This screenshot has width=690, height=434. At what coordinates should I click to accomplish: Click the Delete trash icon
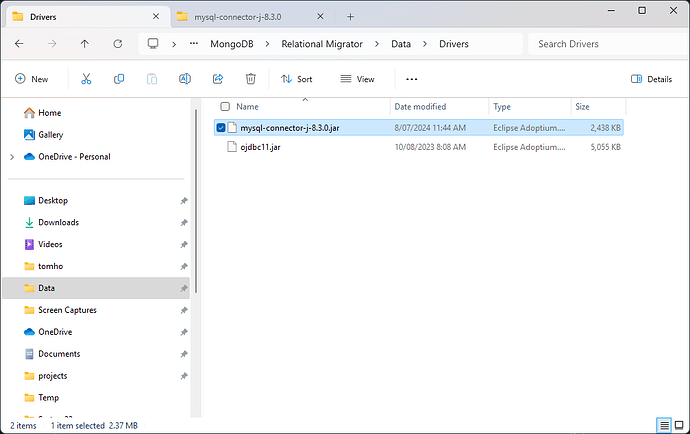tap(251, 79)
